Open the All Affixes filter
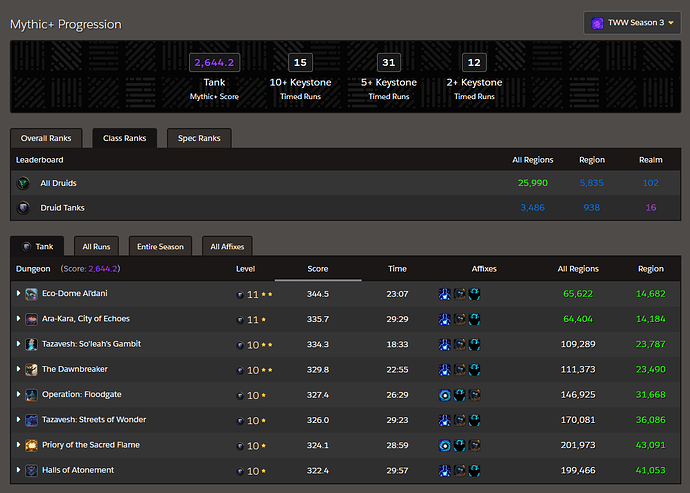The width and height of the screenshot is (690, 493). pyautogui.click(x=227, y=246)
